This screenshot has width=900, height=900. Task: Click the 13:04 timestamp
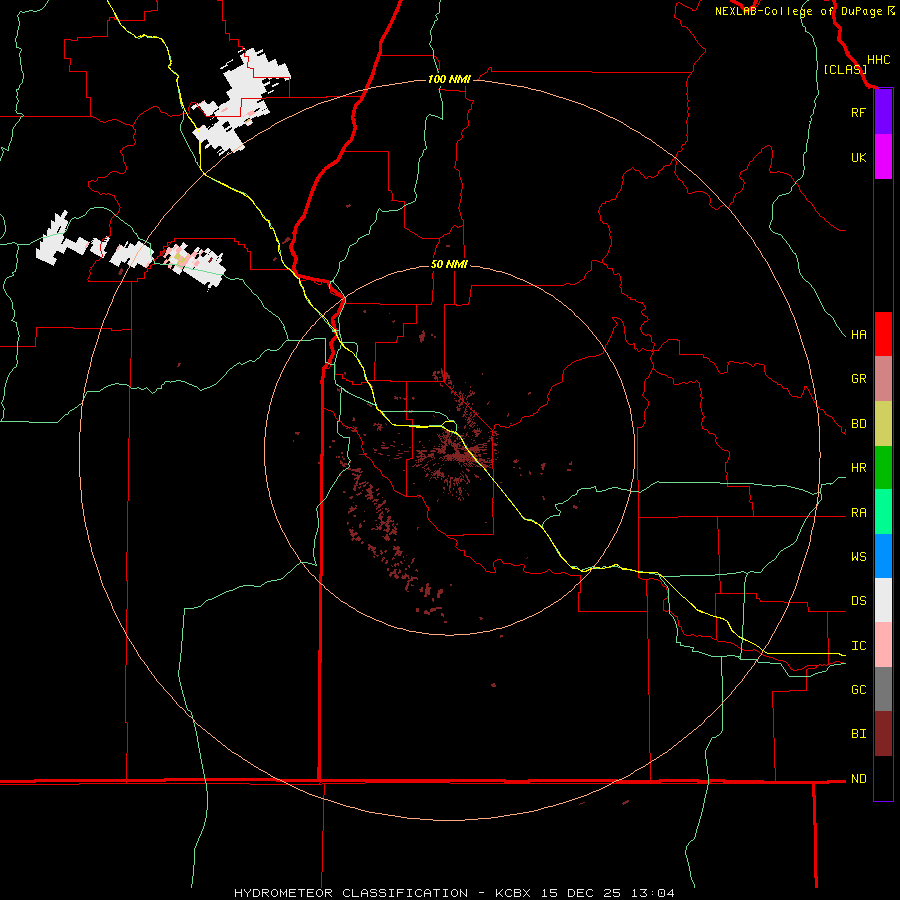point(655,893)
